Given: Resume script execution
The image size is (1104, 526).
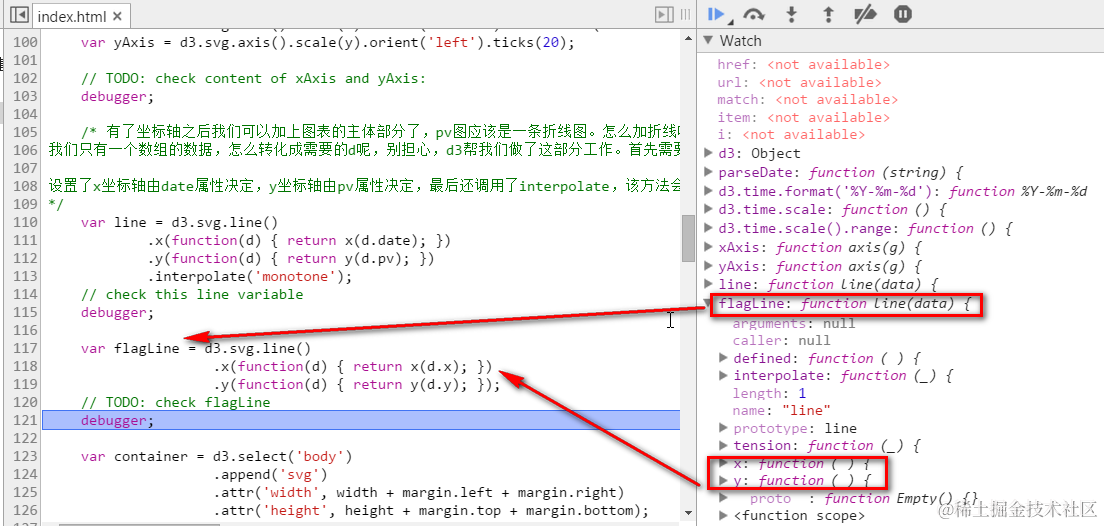Looking at the screenshot, I should coord(716,14).
